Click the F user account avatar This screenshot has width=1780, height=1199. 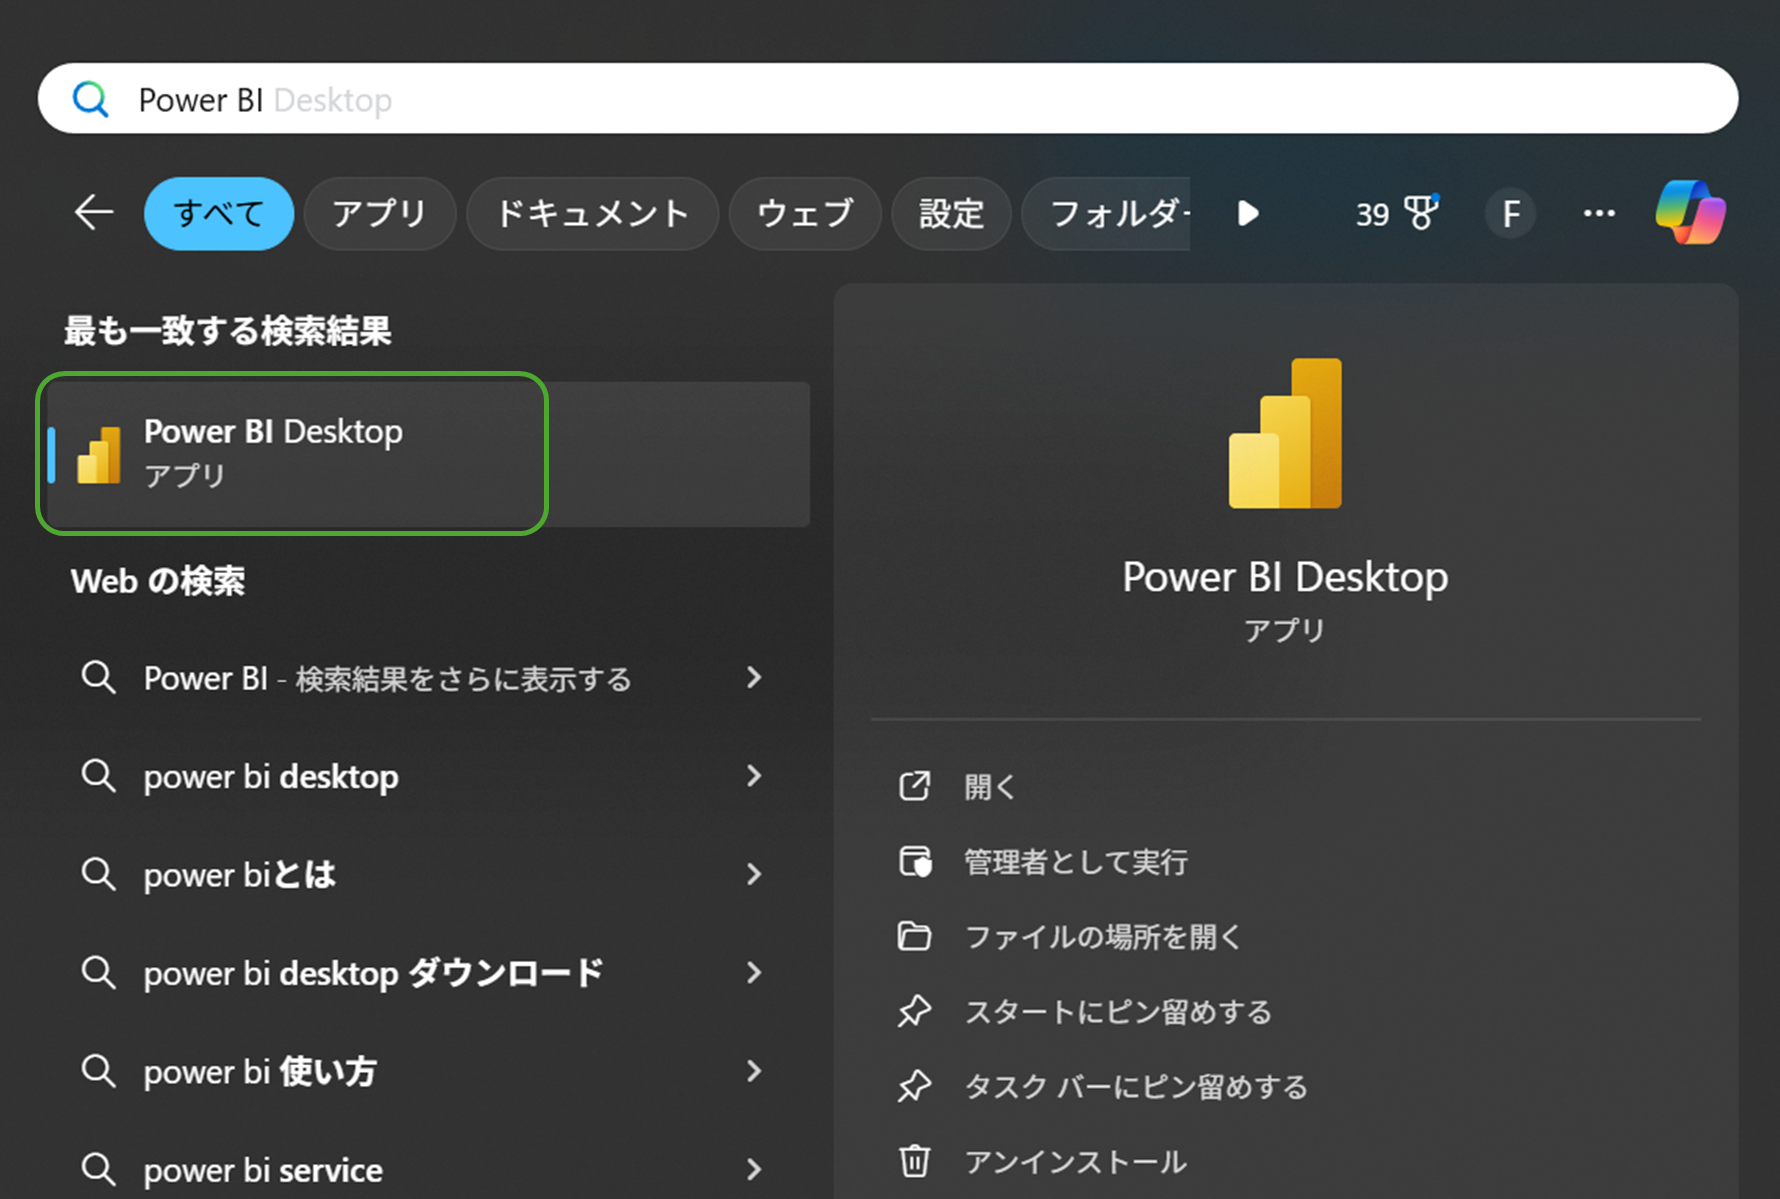1510,213
